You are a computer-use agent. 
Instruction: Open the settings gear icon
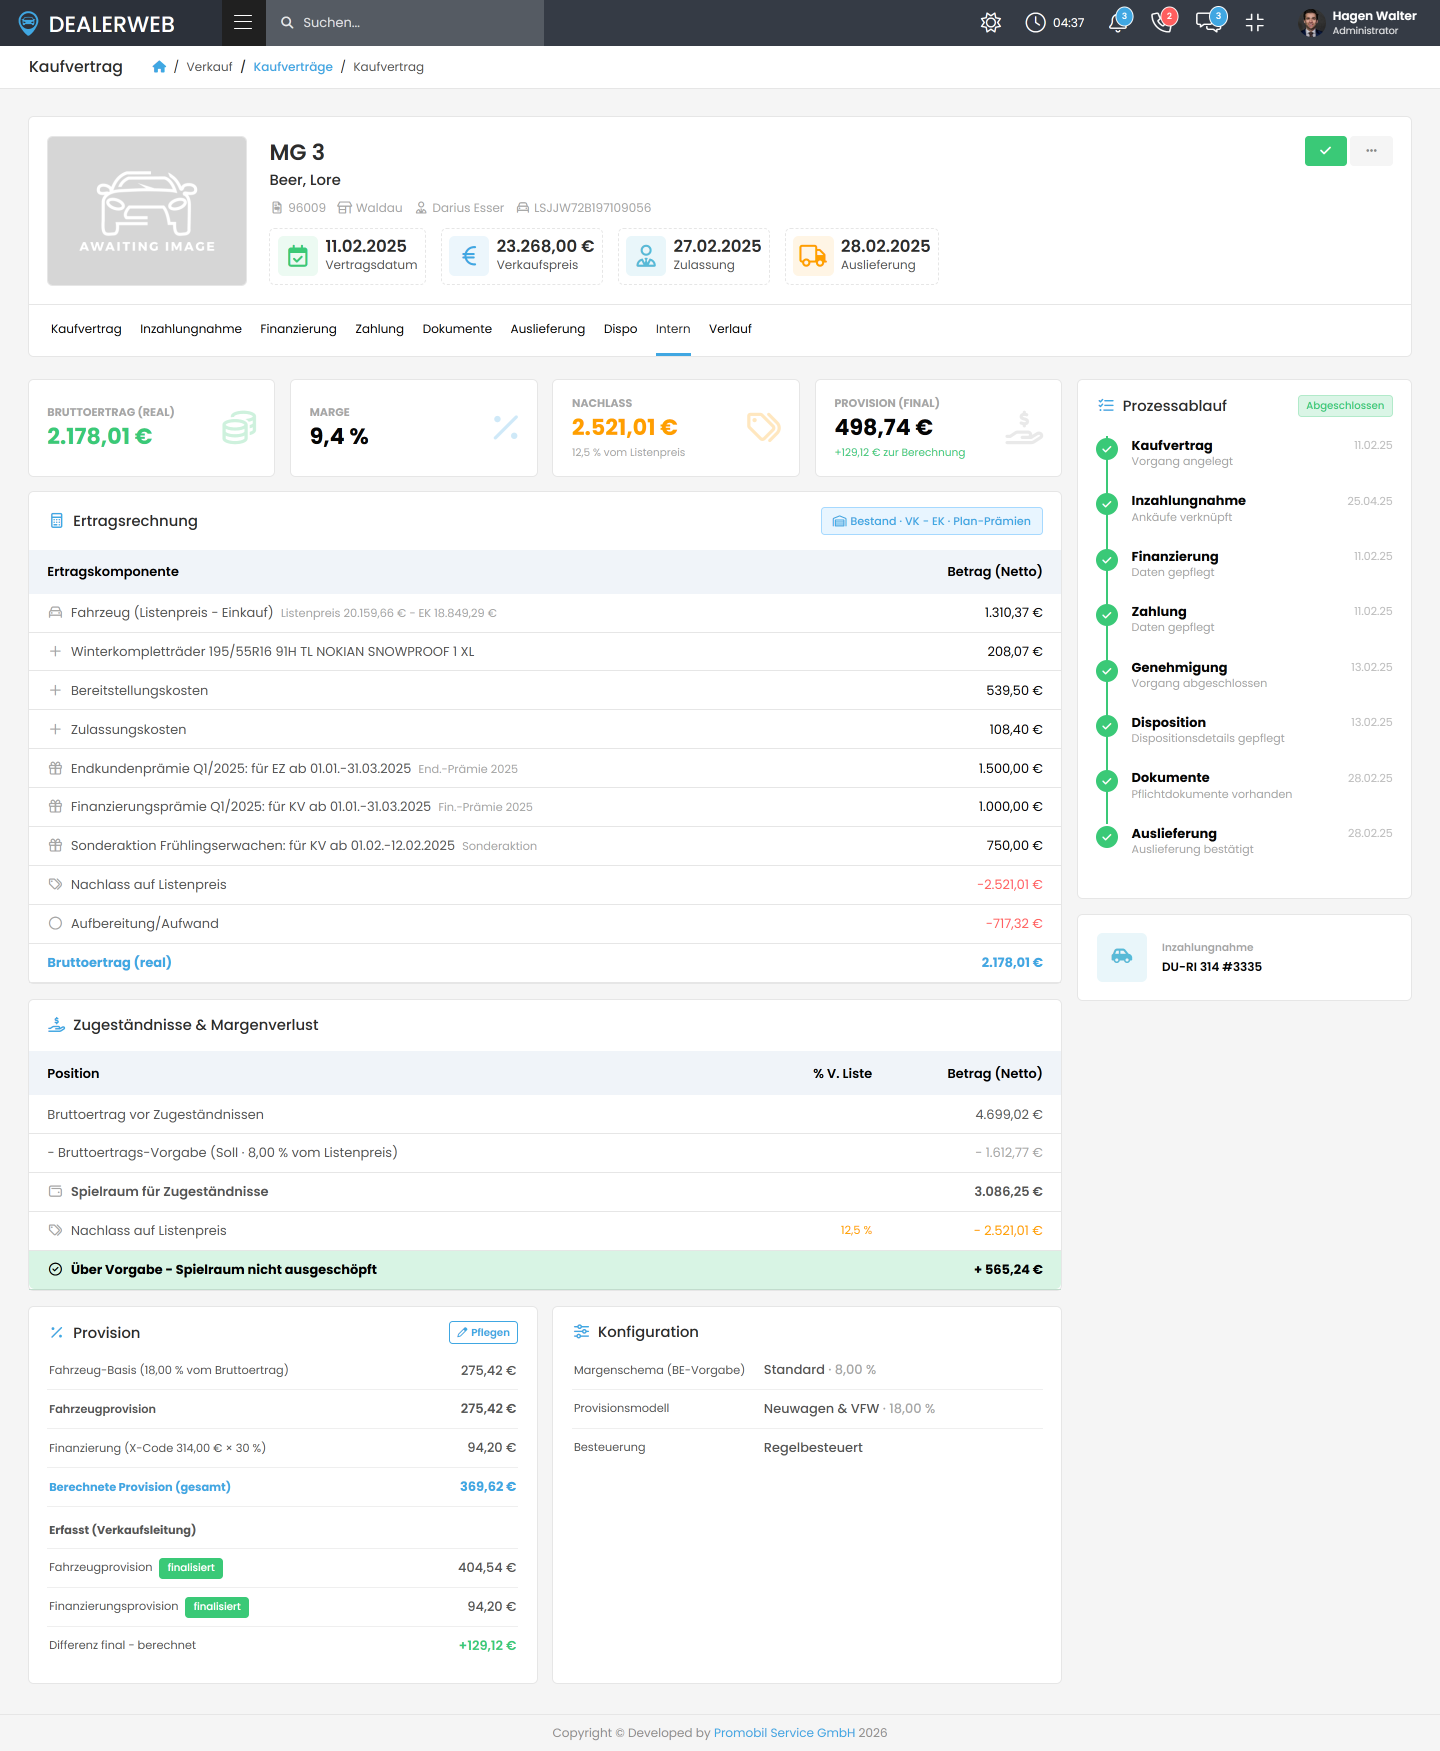point(991,22)
